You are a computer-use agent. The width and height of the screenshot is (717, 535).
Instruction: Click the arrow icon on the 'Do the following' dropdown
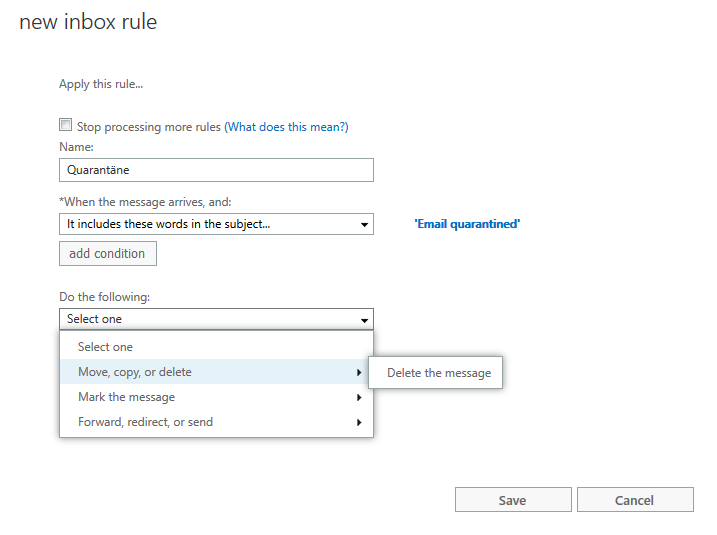coord(364,320)
